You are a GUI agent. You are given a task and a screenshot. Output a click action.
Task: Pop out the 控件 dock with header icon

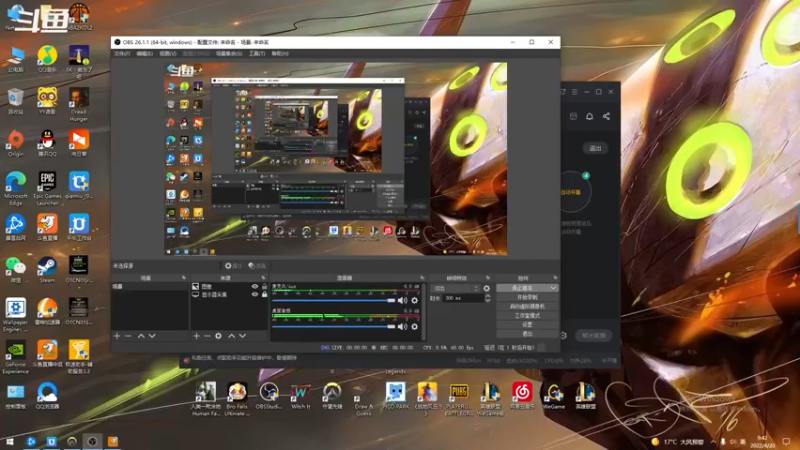pos(555,278)
